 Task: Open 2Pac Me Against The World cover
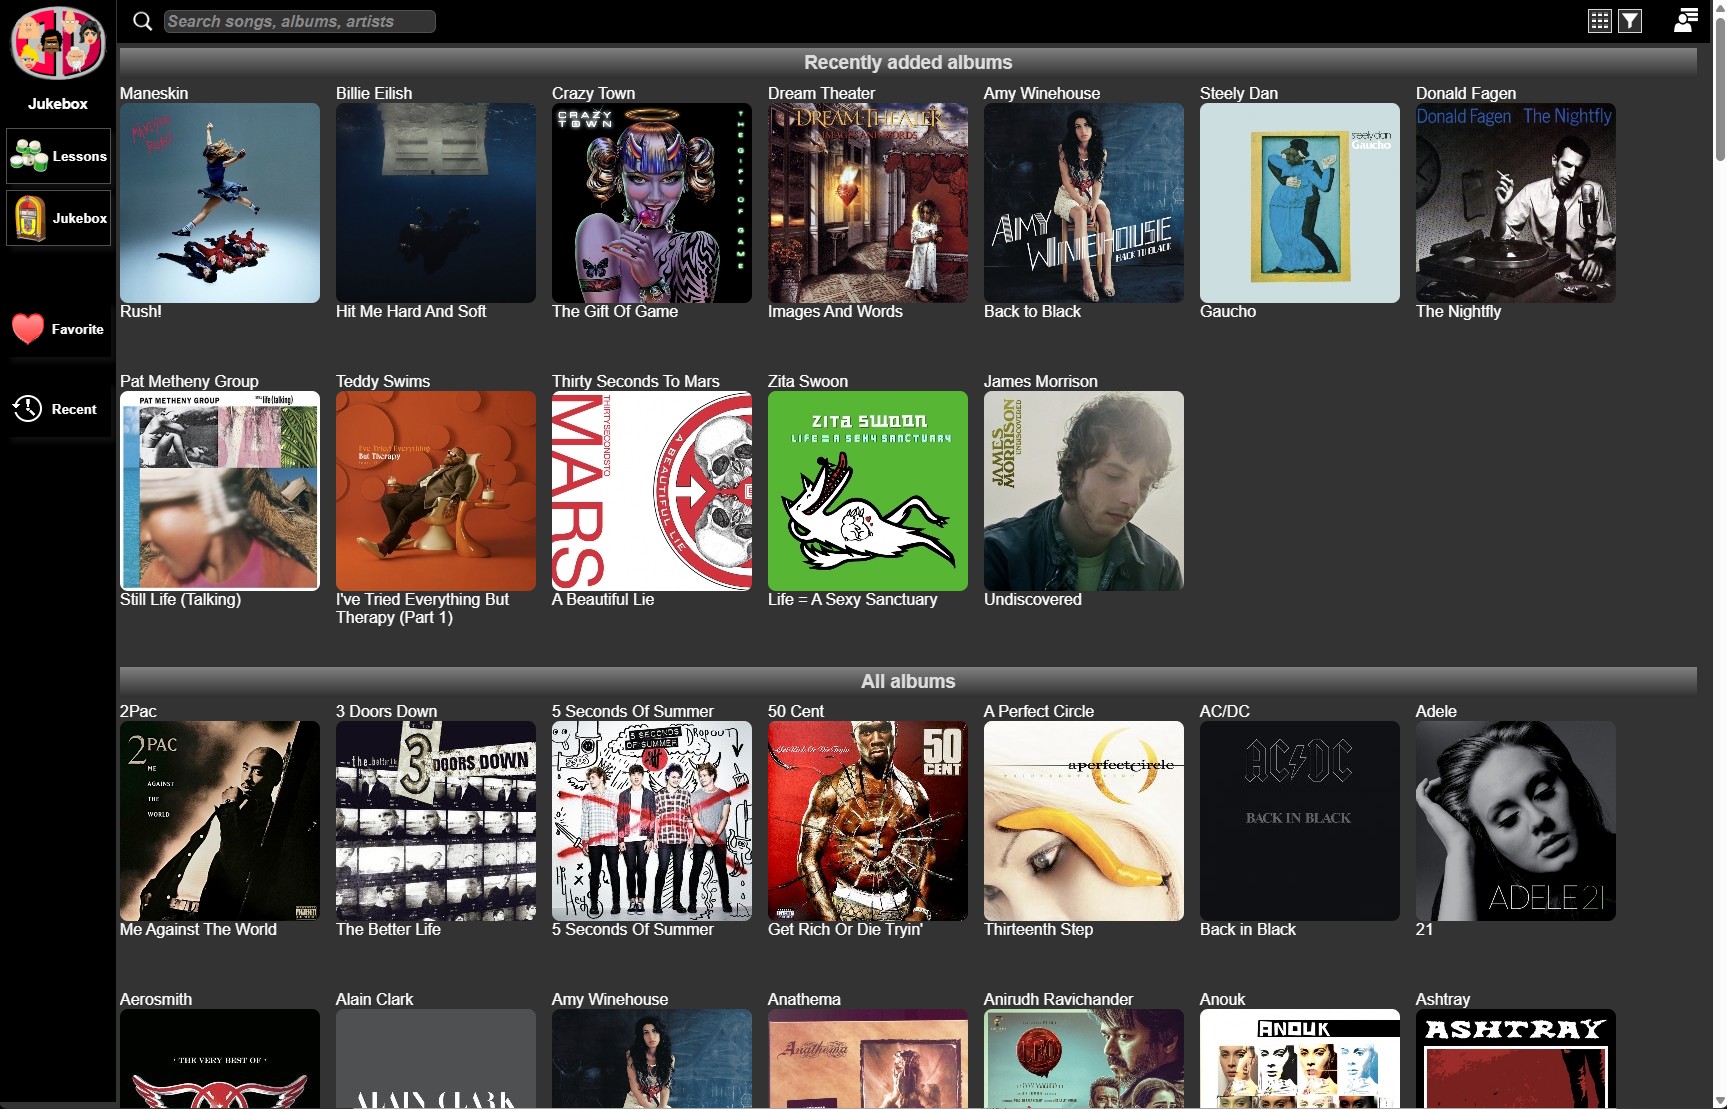click(x=220, y=821)
